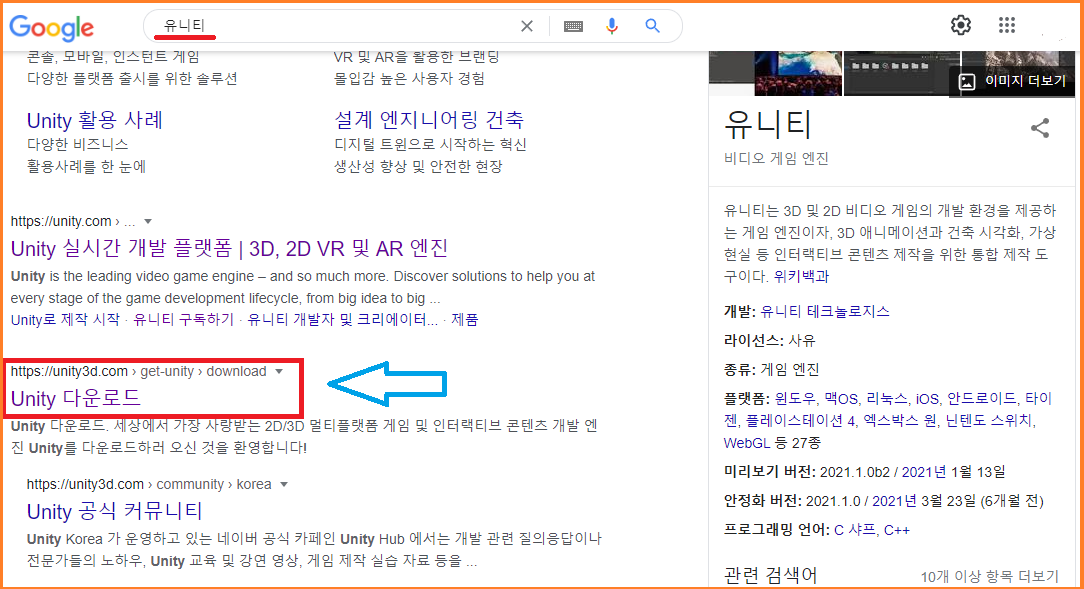The height and width of the screenshot is (589, 1084).
Task: Open the 제품 sitelink
Action: point(465,319)
